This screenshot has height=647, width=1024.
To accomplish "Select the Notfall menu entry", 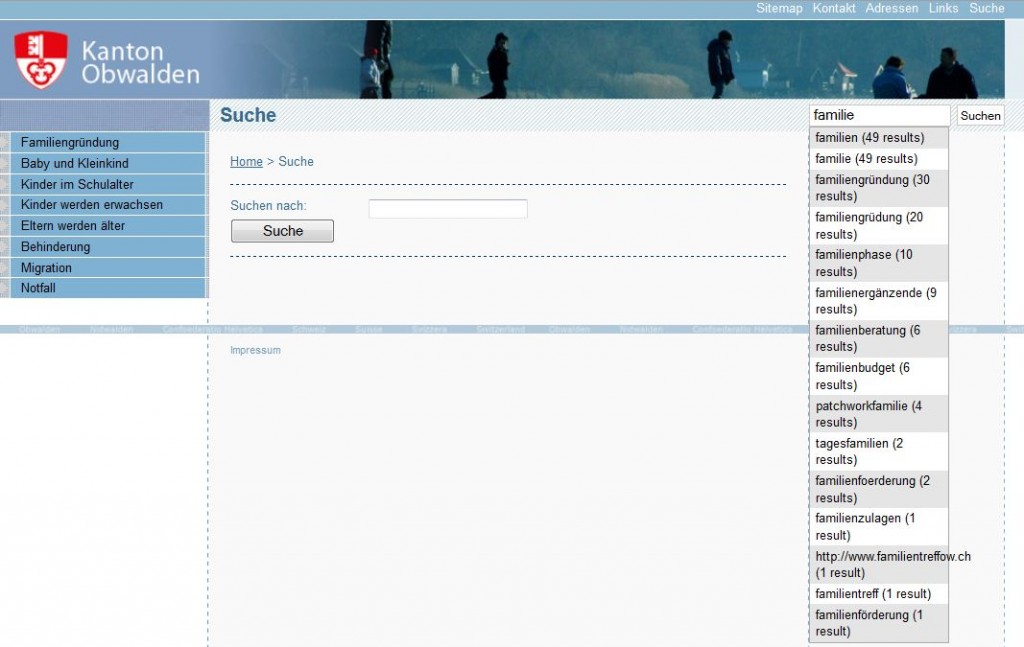I will pos(38,288).
